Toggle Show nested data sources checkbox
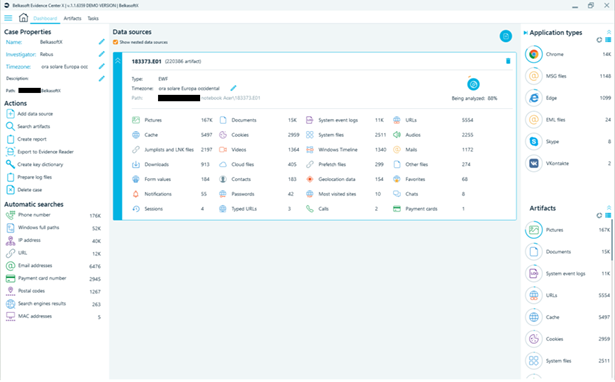This screenshot has height=382, width=615. tap(115, 42)
